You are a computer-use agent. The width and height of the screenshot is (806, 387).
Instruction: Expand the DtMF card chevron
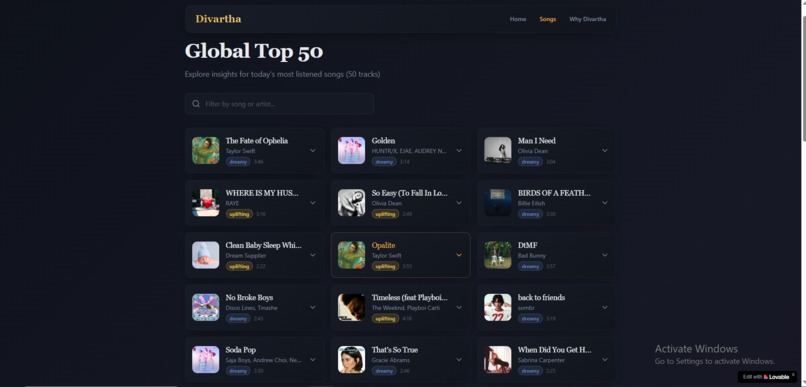tap(605, 255)
